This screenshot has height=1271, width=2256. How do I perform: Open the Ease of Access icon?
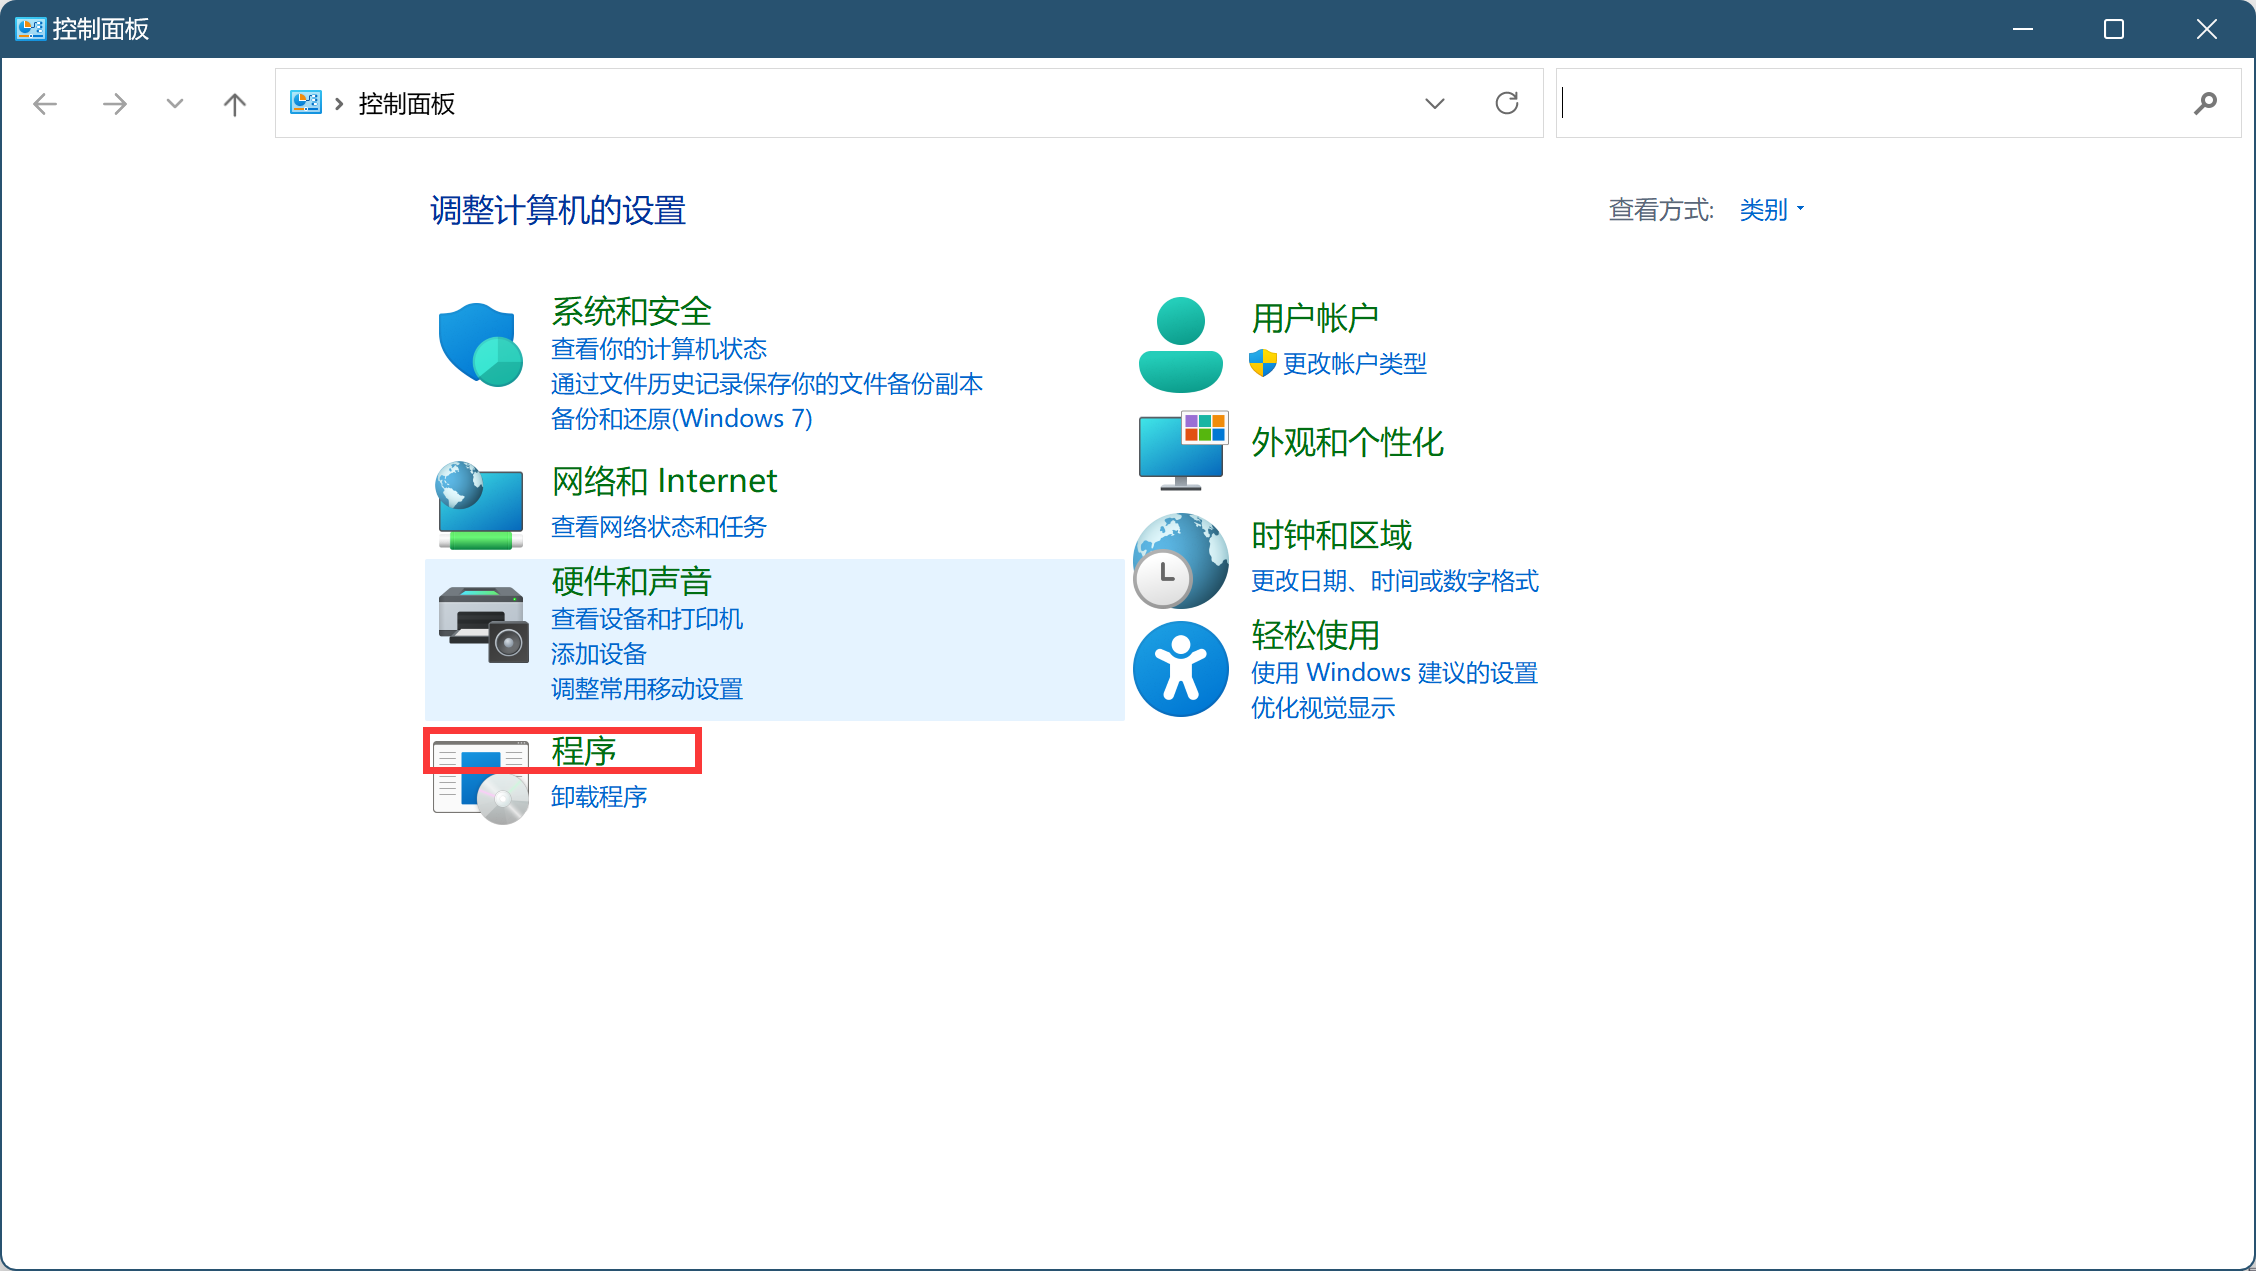(x=1180, y=669)
